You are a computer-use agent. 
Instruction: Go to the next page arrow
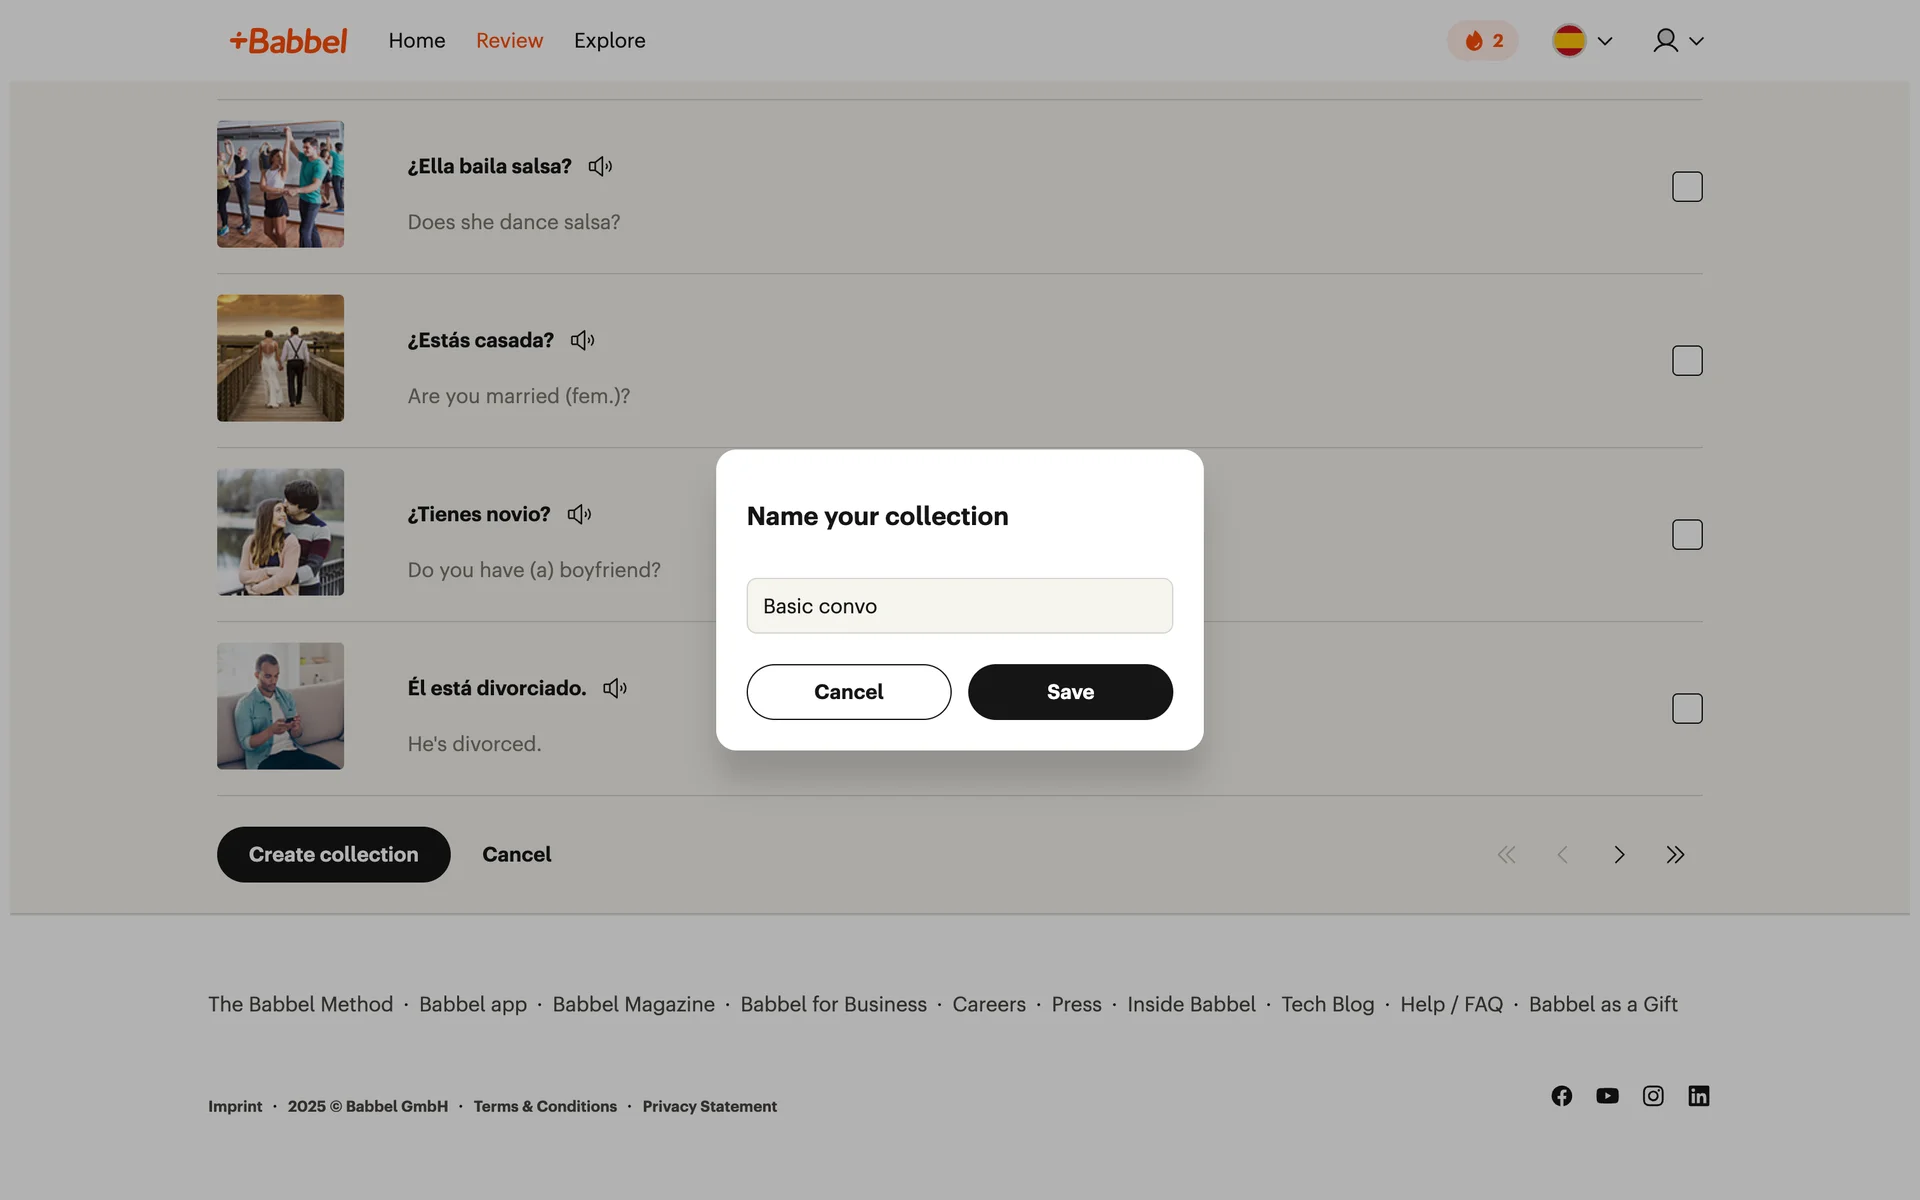click(1619, 855)
